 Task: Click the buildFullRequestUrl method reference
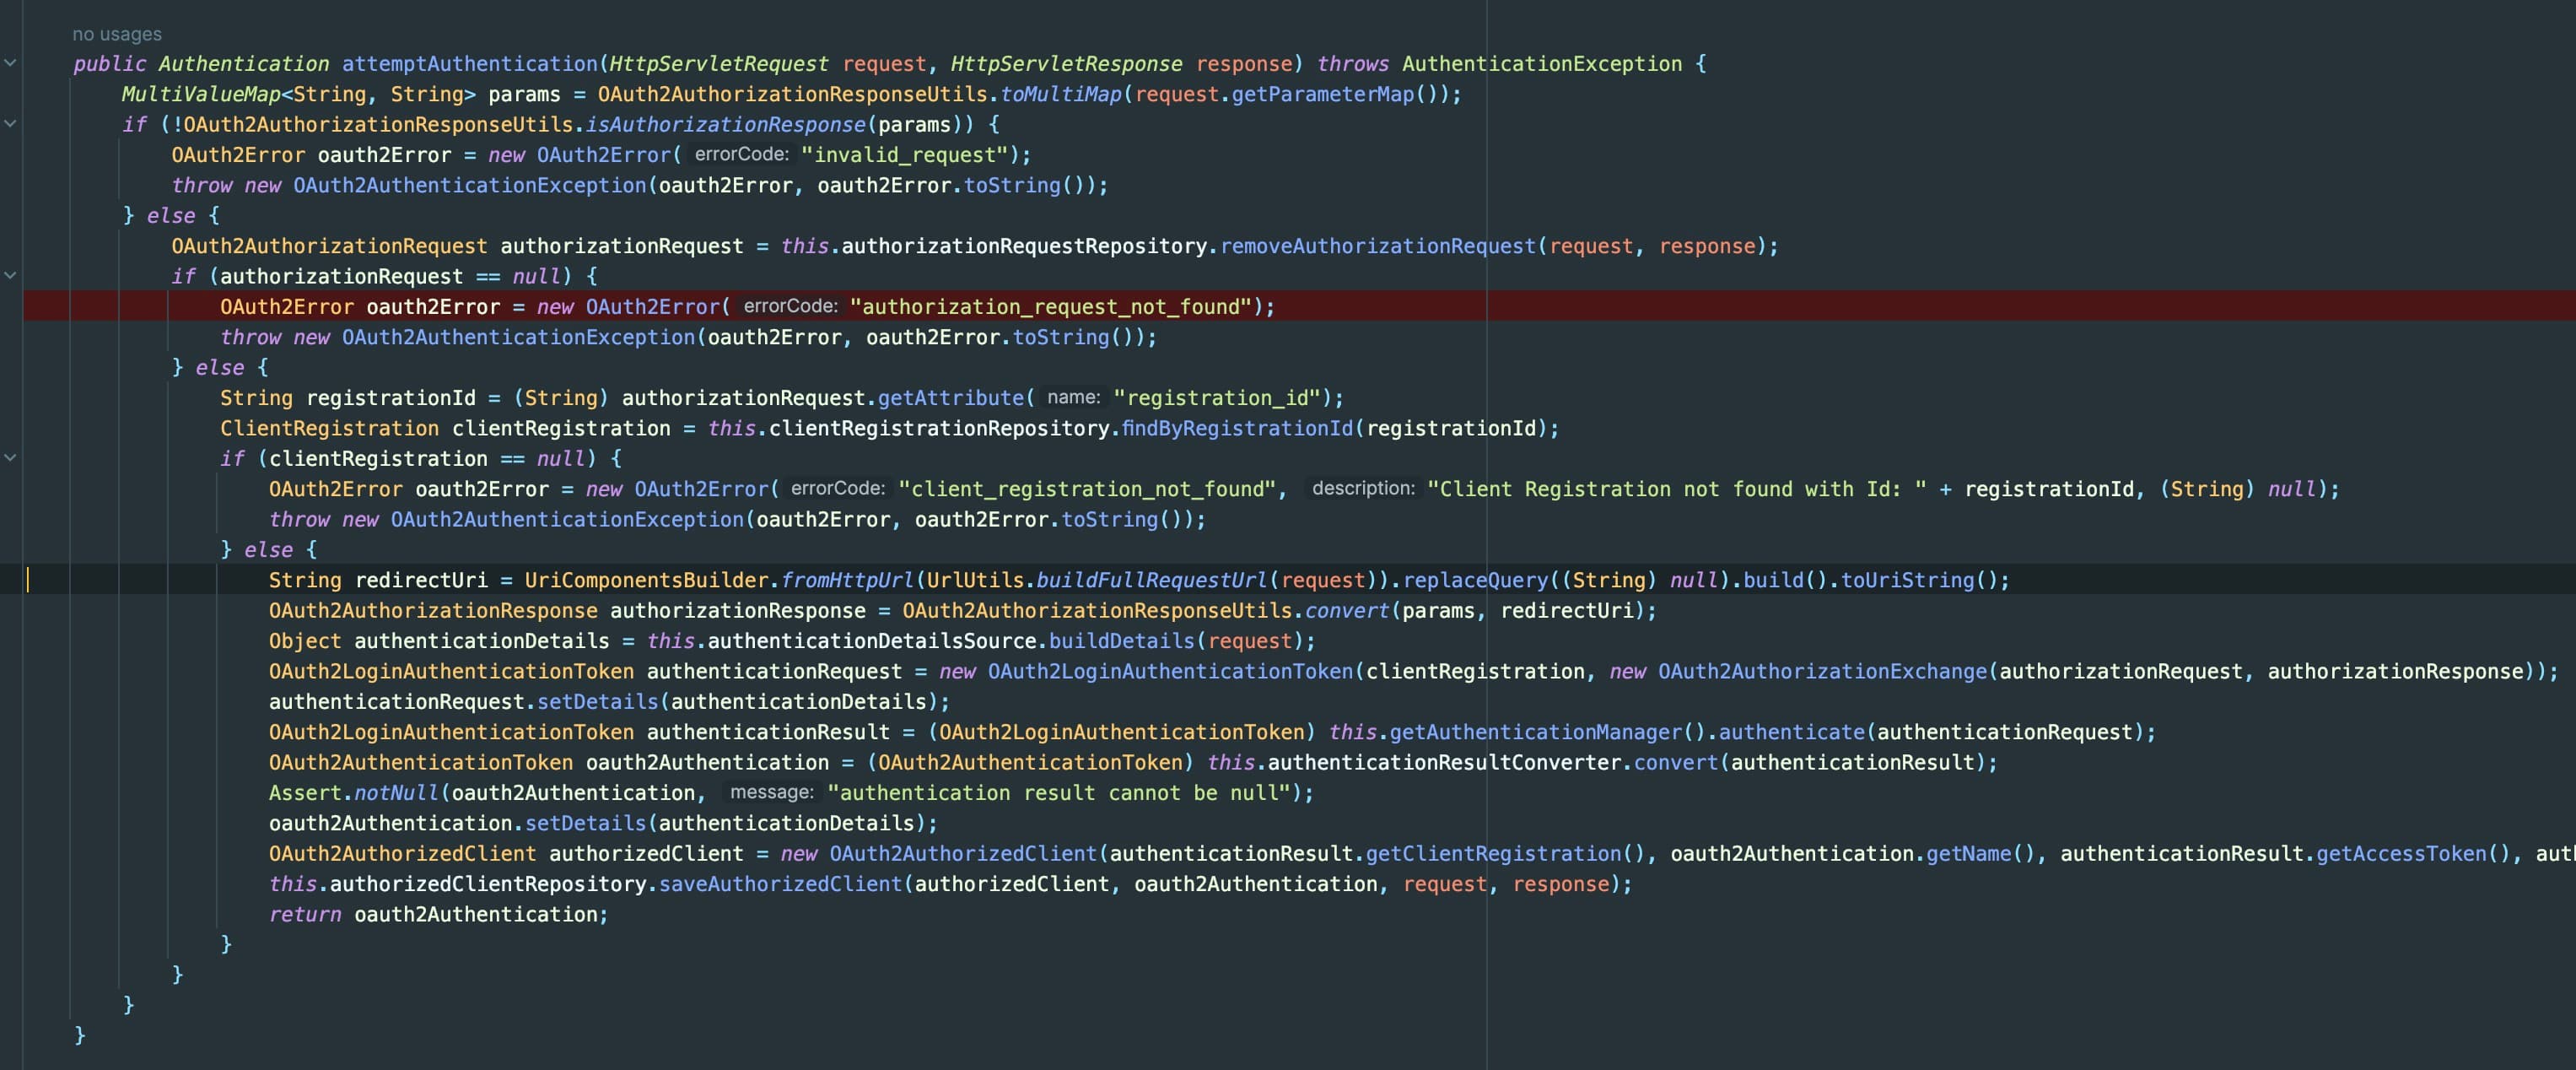[1151, 580]
